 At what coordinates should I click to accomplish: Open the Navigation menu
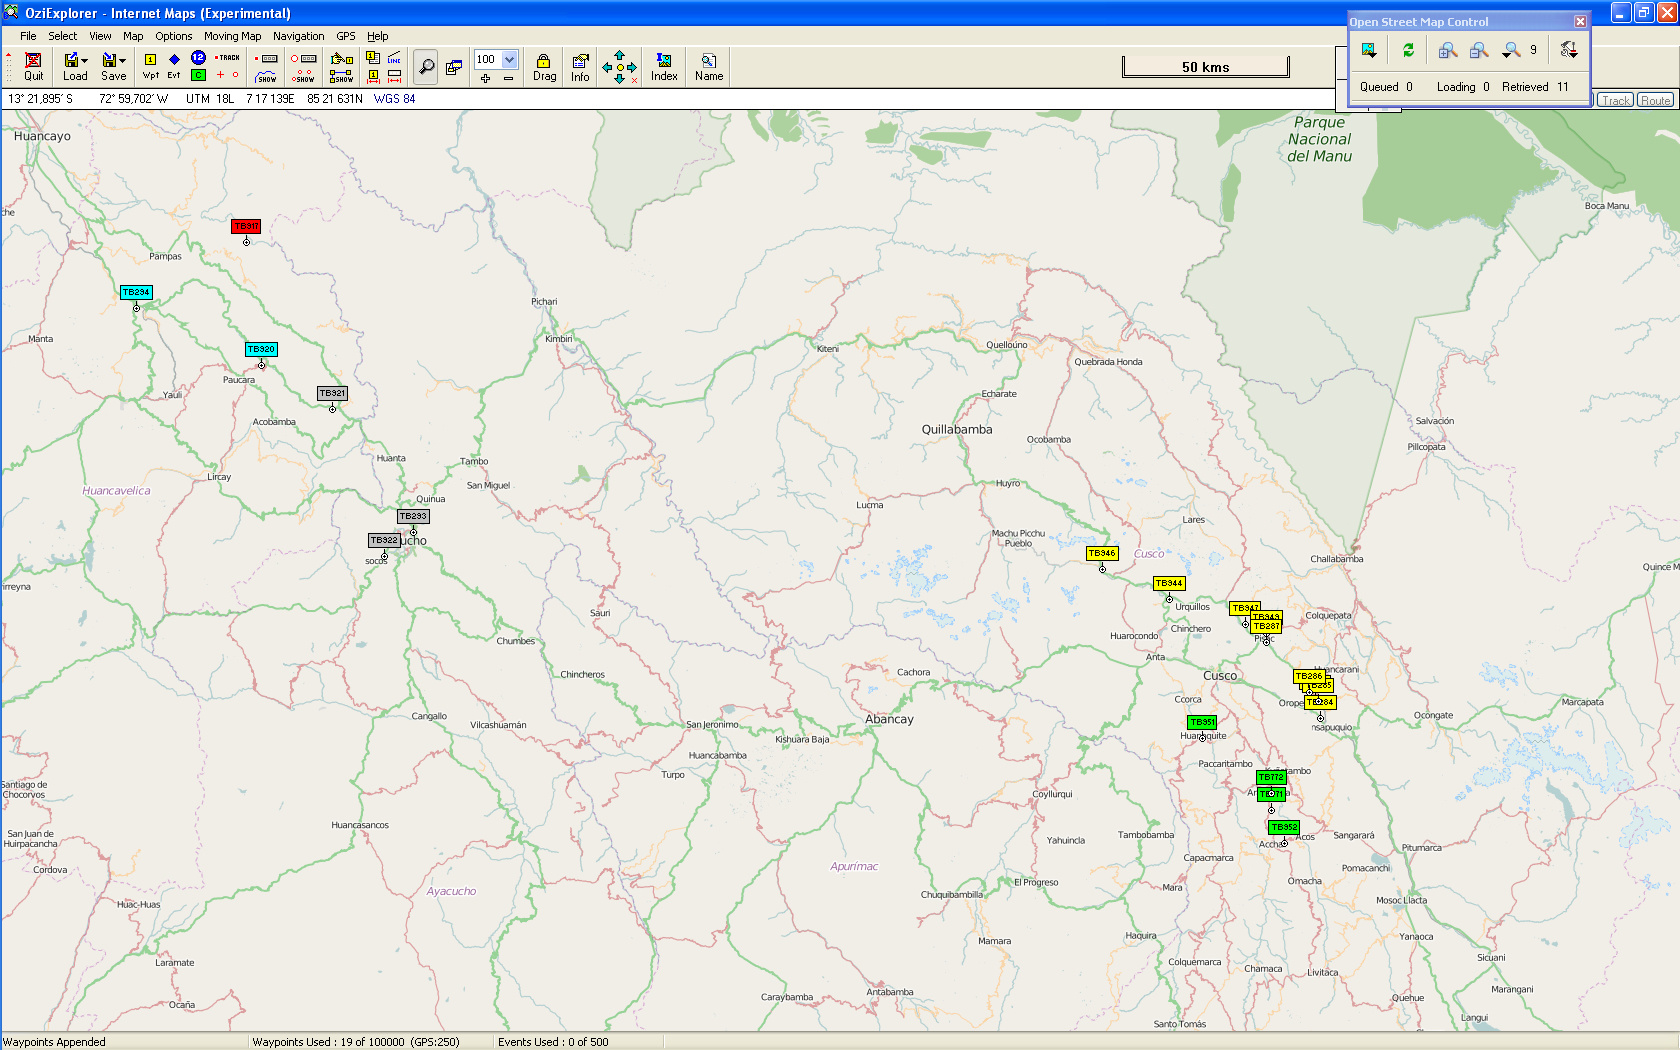[x=298, y=36]
